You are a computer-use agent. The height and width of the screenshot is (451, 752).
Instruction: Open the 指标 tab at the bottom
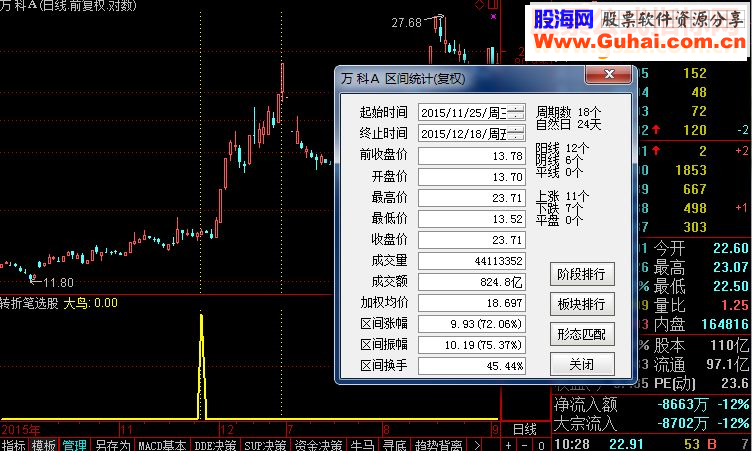pyautogui.click(x=14, y=445)
